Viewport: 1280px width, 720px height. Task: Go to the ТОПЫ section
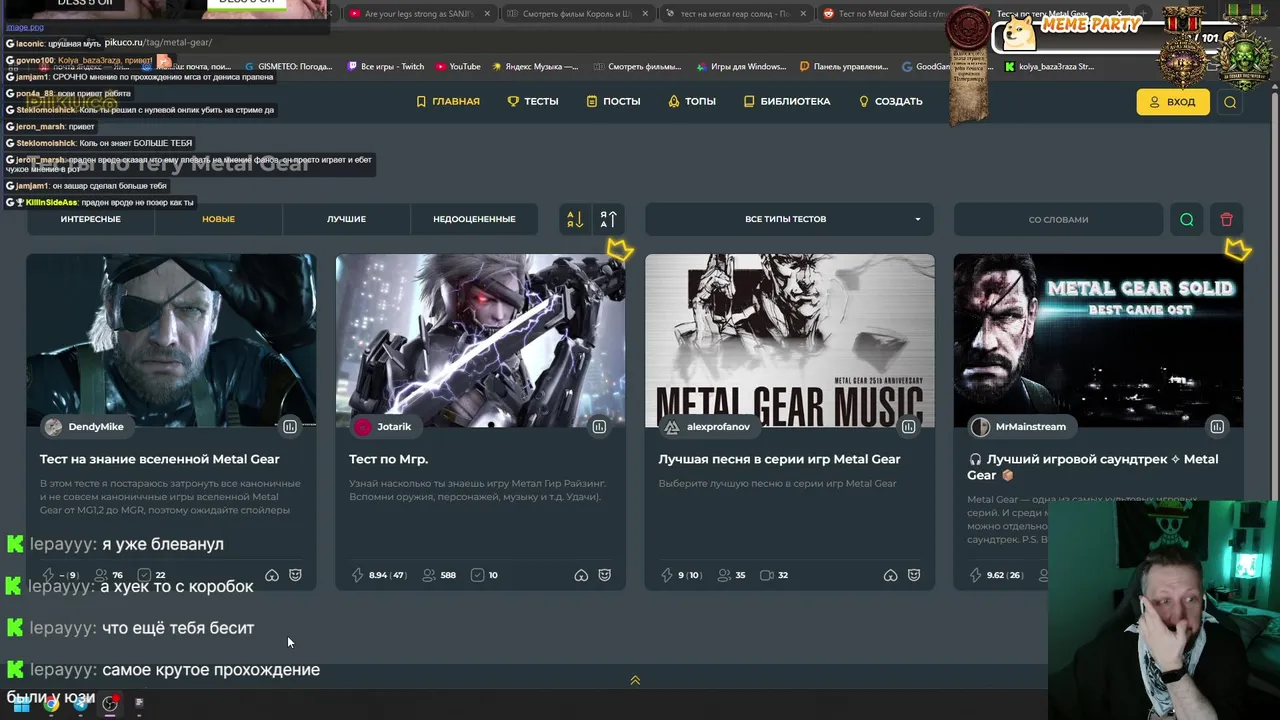[x=692, y=101]
